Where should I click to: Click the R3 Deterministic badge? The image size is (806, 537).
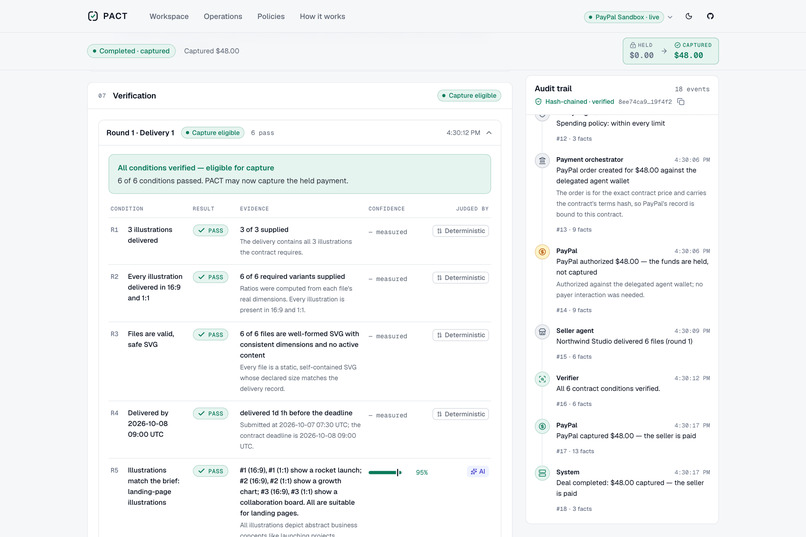click(461, 335)
